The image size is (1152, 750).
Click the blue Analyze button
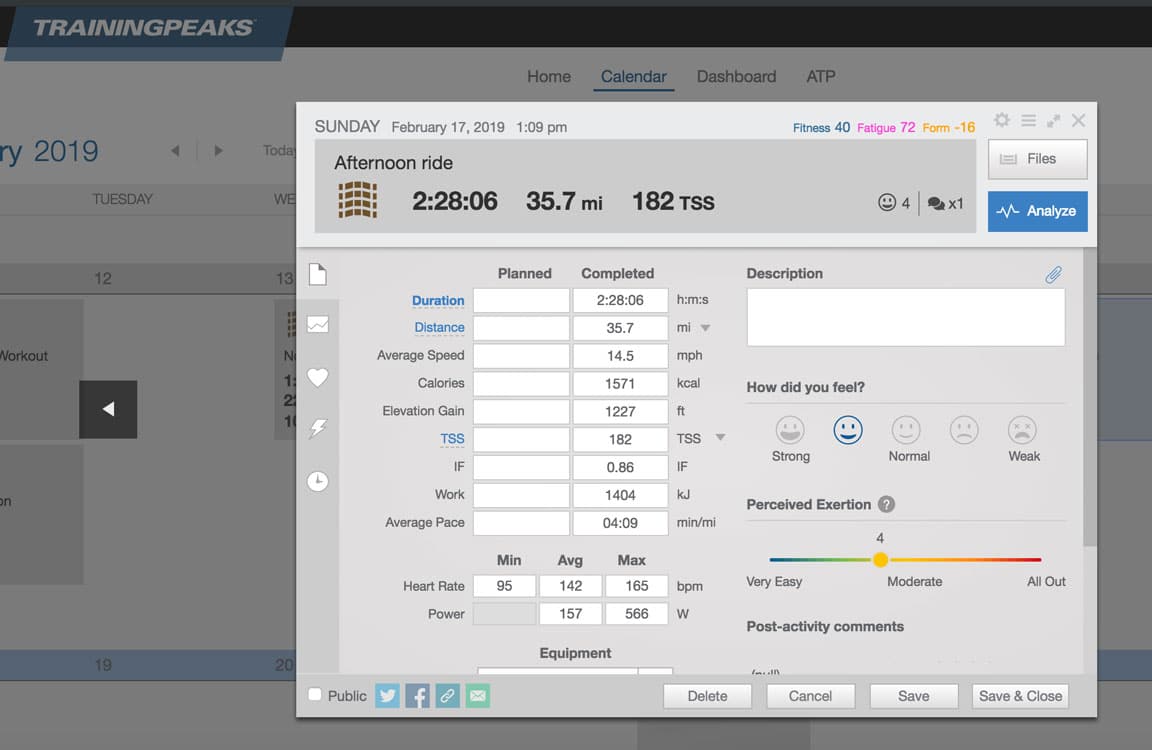[1037, 212]
